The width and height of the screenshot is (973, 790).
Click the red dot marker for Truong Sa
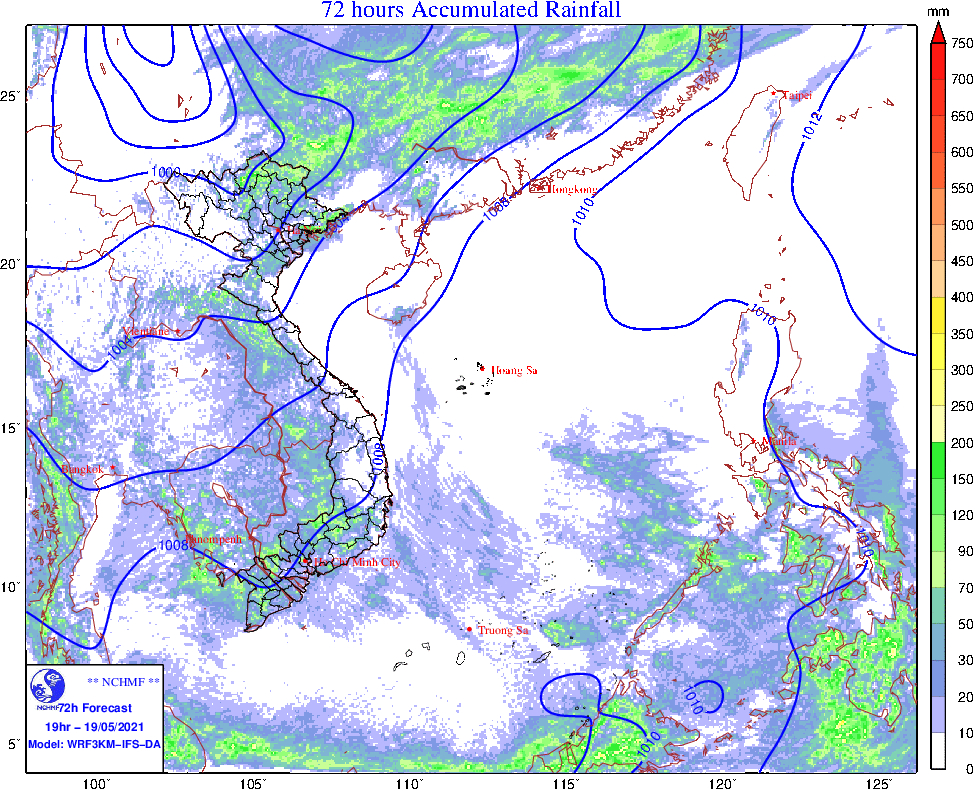(469, 629)
